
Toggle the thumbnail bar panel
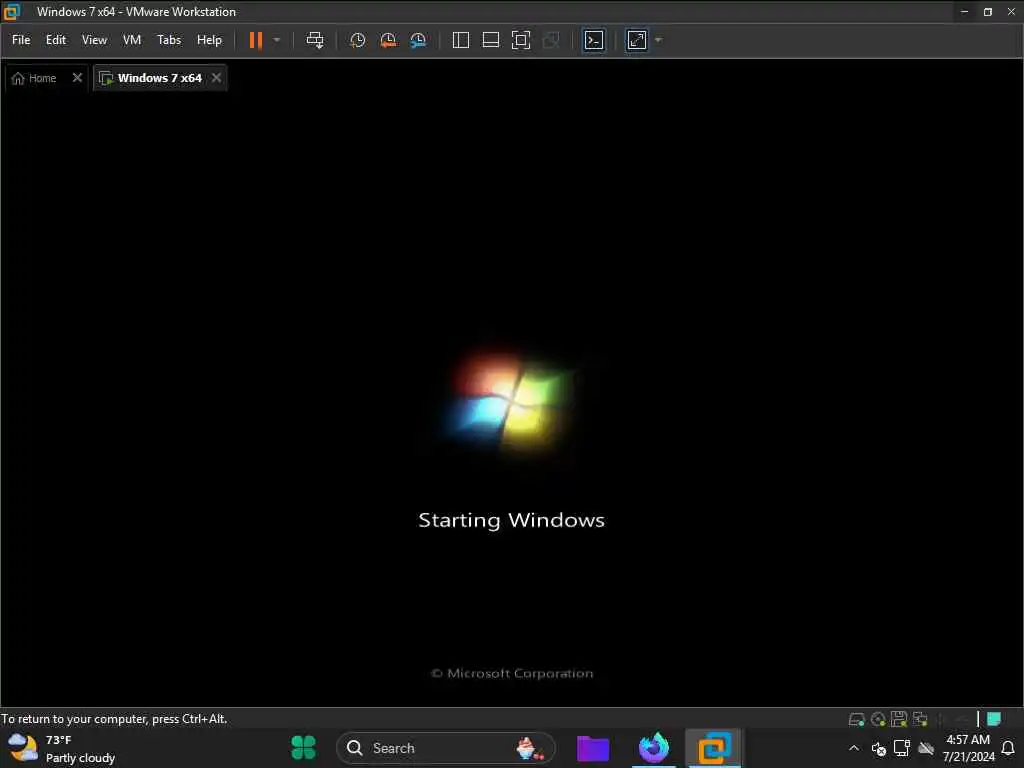click(490, 40)
